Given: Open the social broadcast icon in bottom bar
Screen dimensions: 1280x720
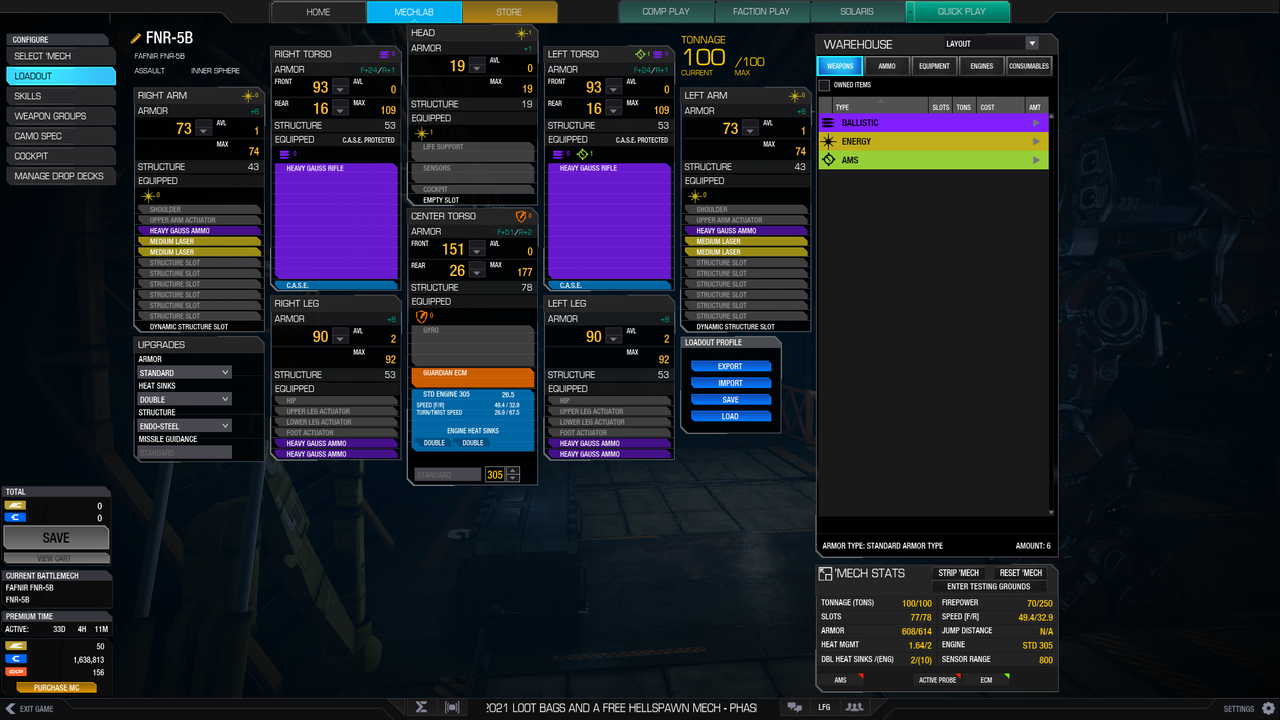Looking at the screenshot, I should point(452,707).
